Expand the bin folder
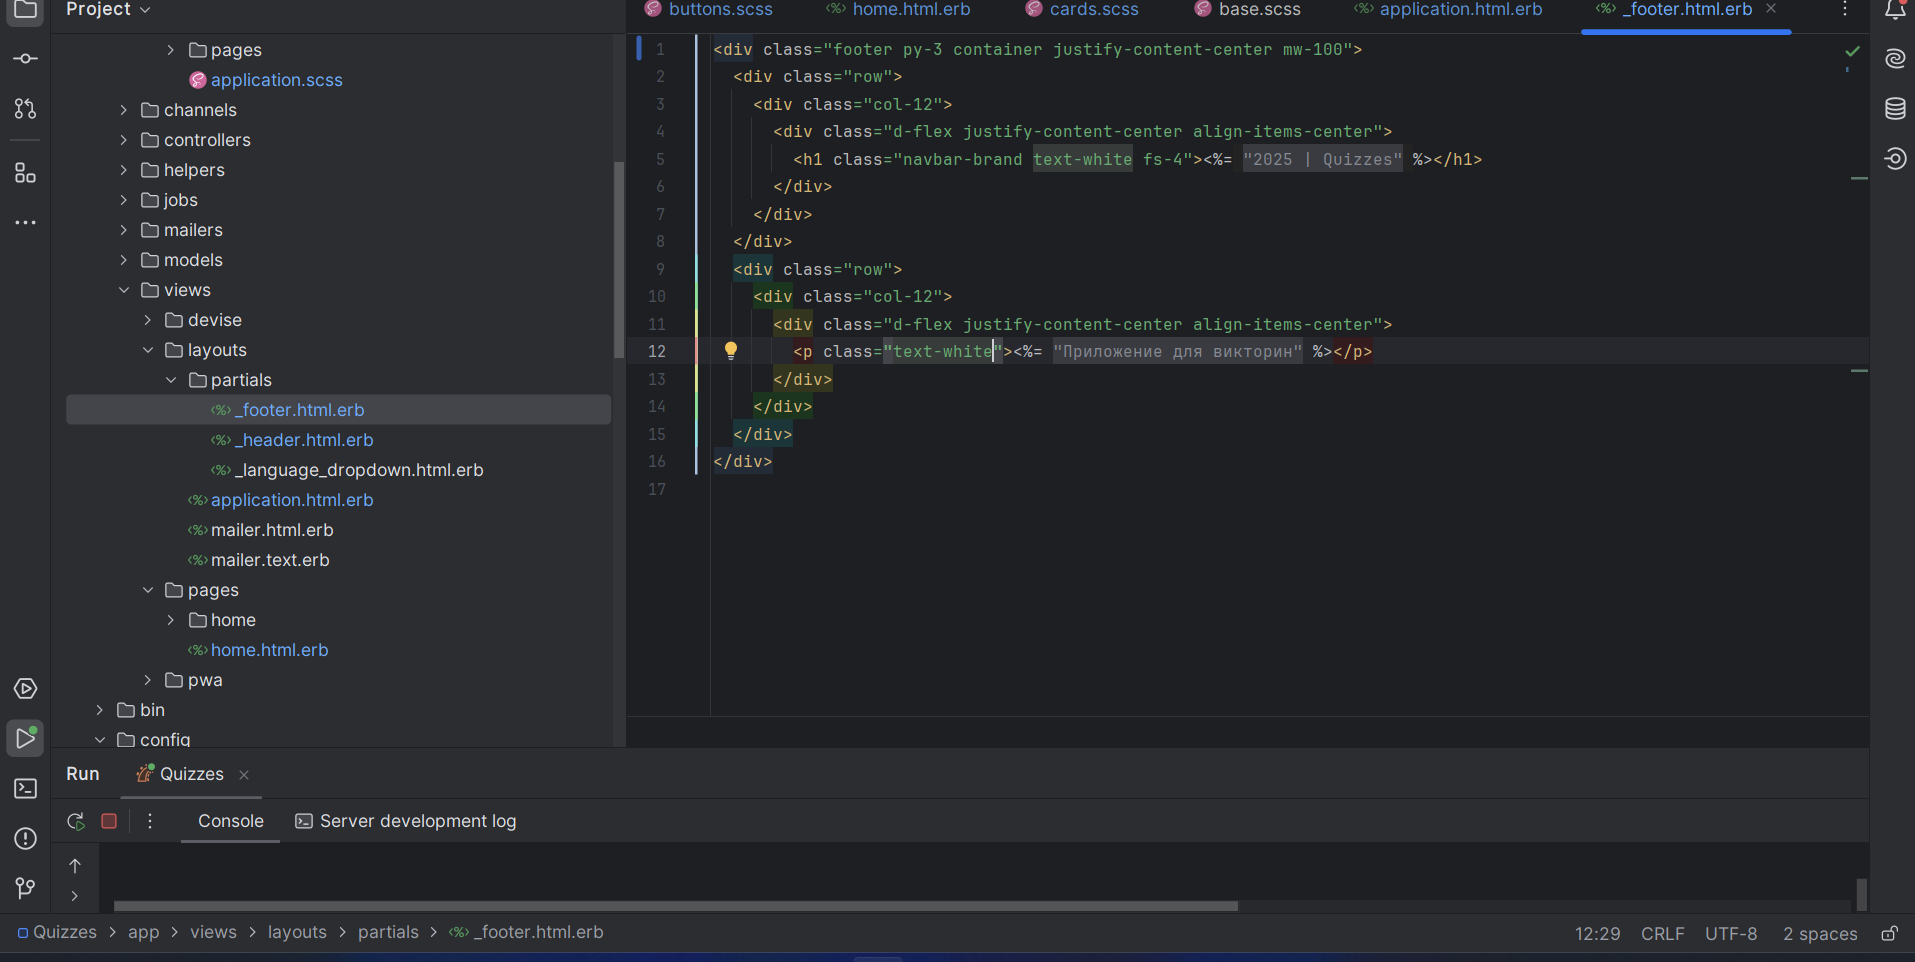The height and width of the screenshot is (962, 1915). [x=100, y=710]
